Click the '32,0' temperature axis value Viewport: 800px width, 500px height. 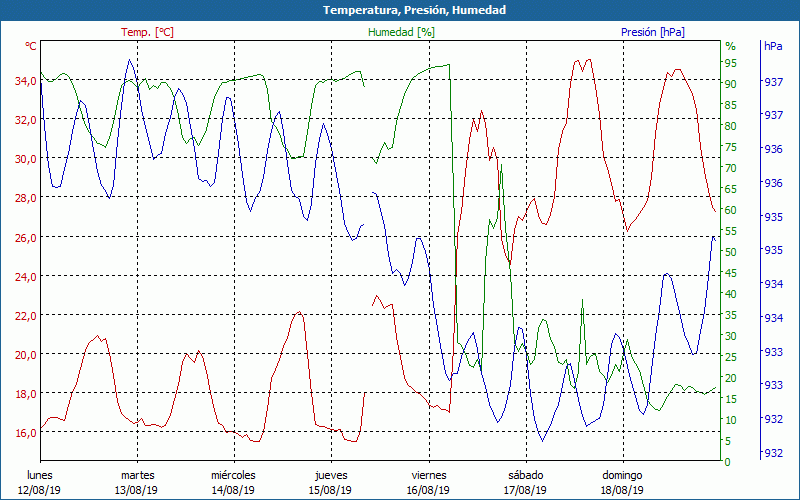[x=26, y=120]
